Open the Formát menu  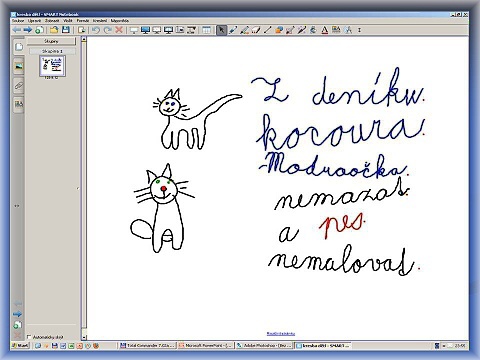pyautogui.click(x=83, y=21)
